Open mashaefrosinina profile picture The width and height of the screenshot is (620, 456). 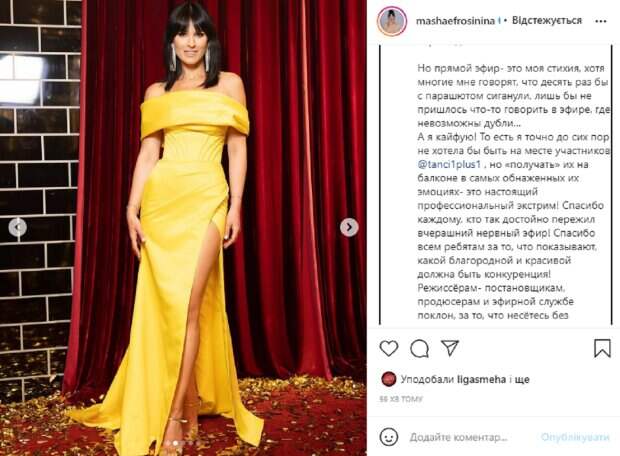(x=392, y=21)
